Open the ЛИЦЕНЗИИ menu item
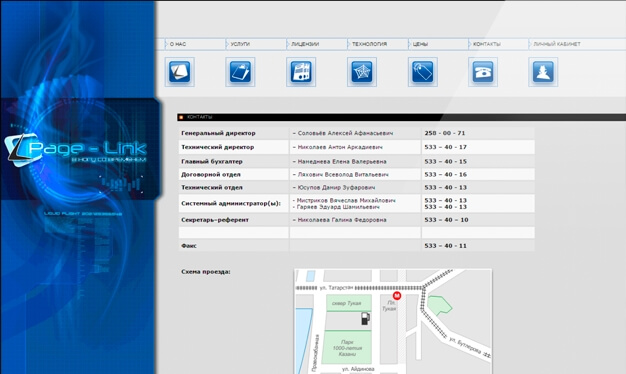 305,44
